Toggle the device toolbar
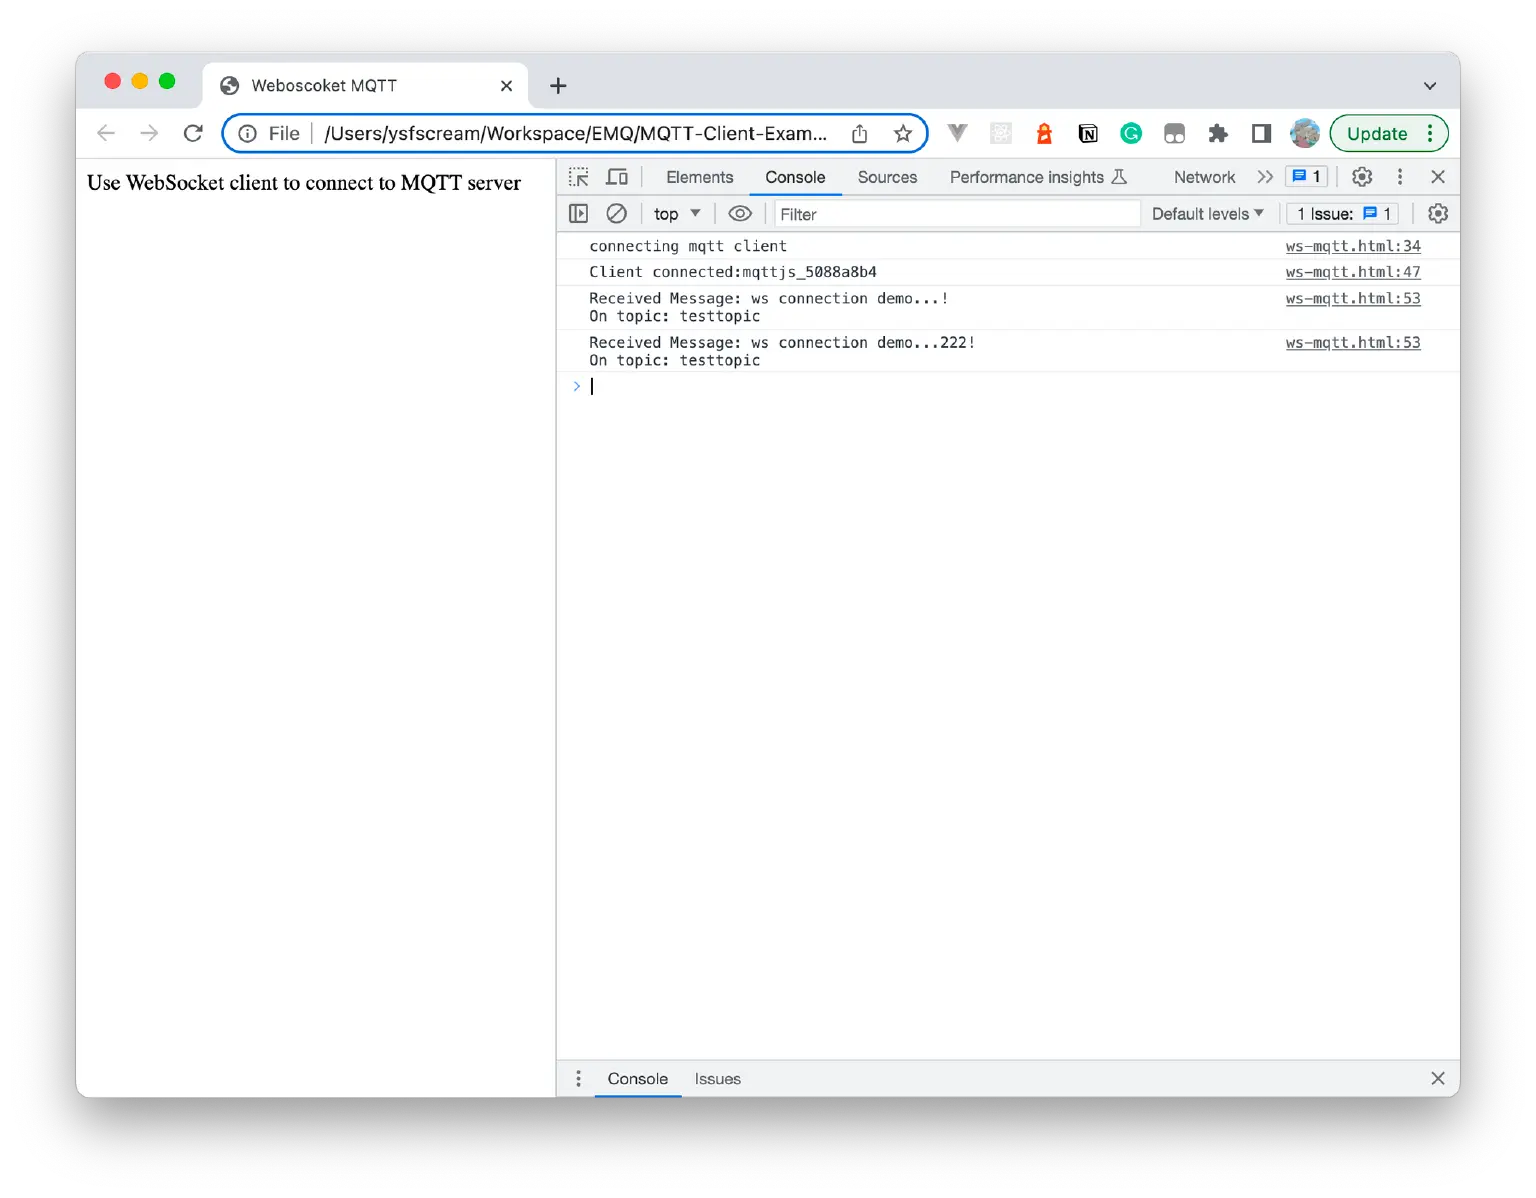This screenshot has height=1198, width=1536. point(617,176)
